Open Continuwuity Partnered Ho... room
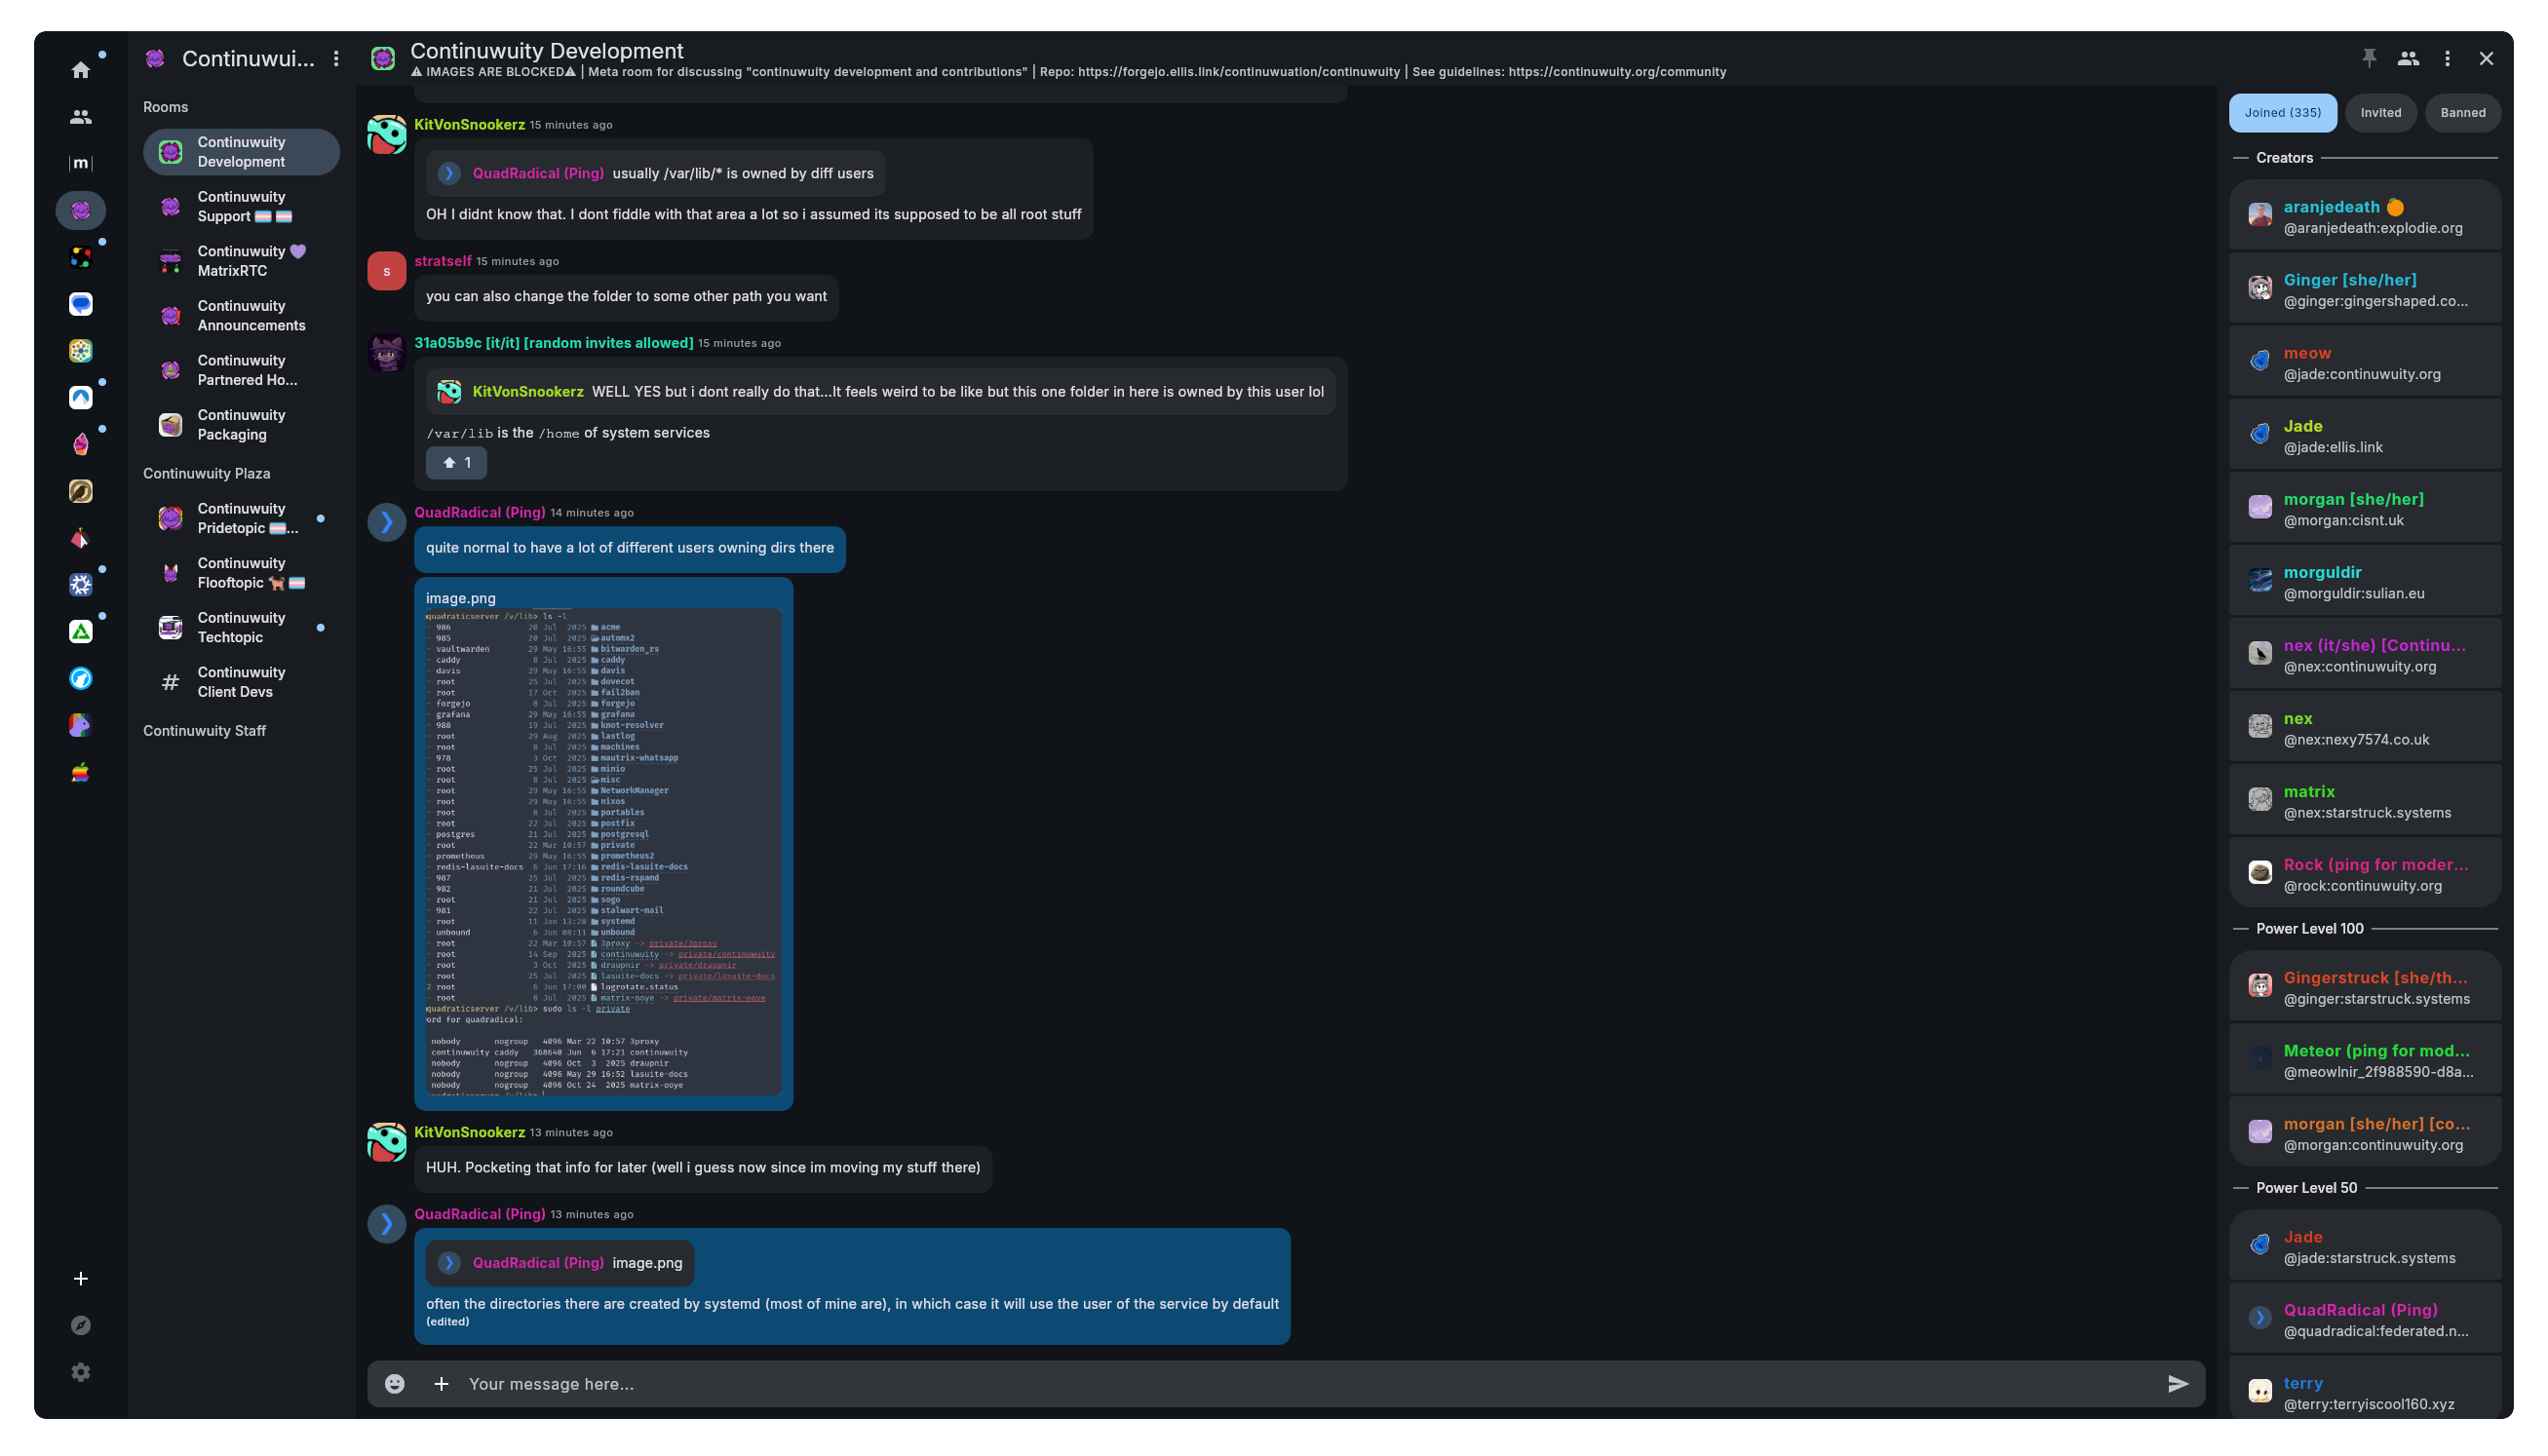The image size is (2548, 1456). tap(241, 370)
